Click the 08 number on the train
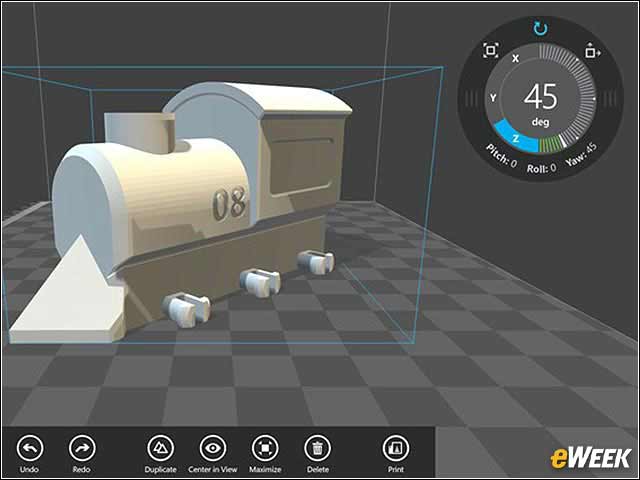The image size is (640, 480). (230, 203)
